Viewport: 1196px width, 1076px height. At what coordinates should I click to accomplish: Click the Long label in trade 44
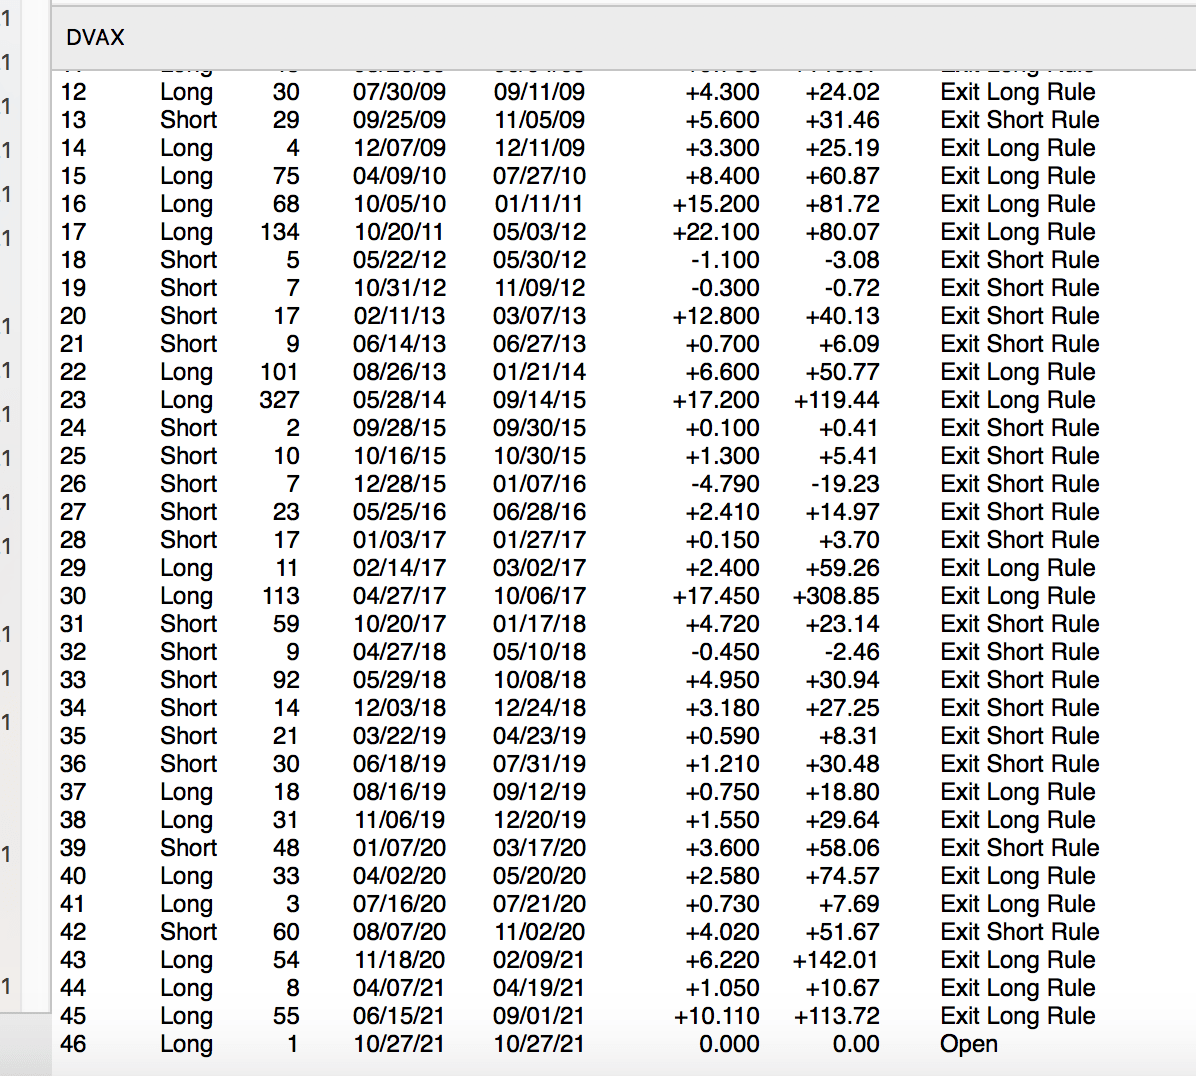click(x=186, y=989)
